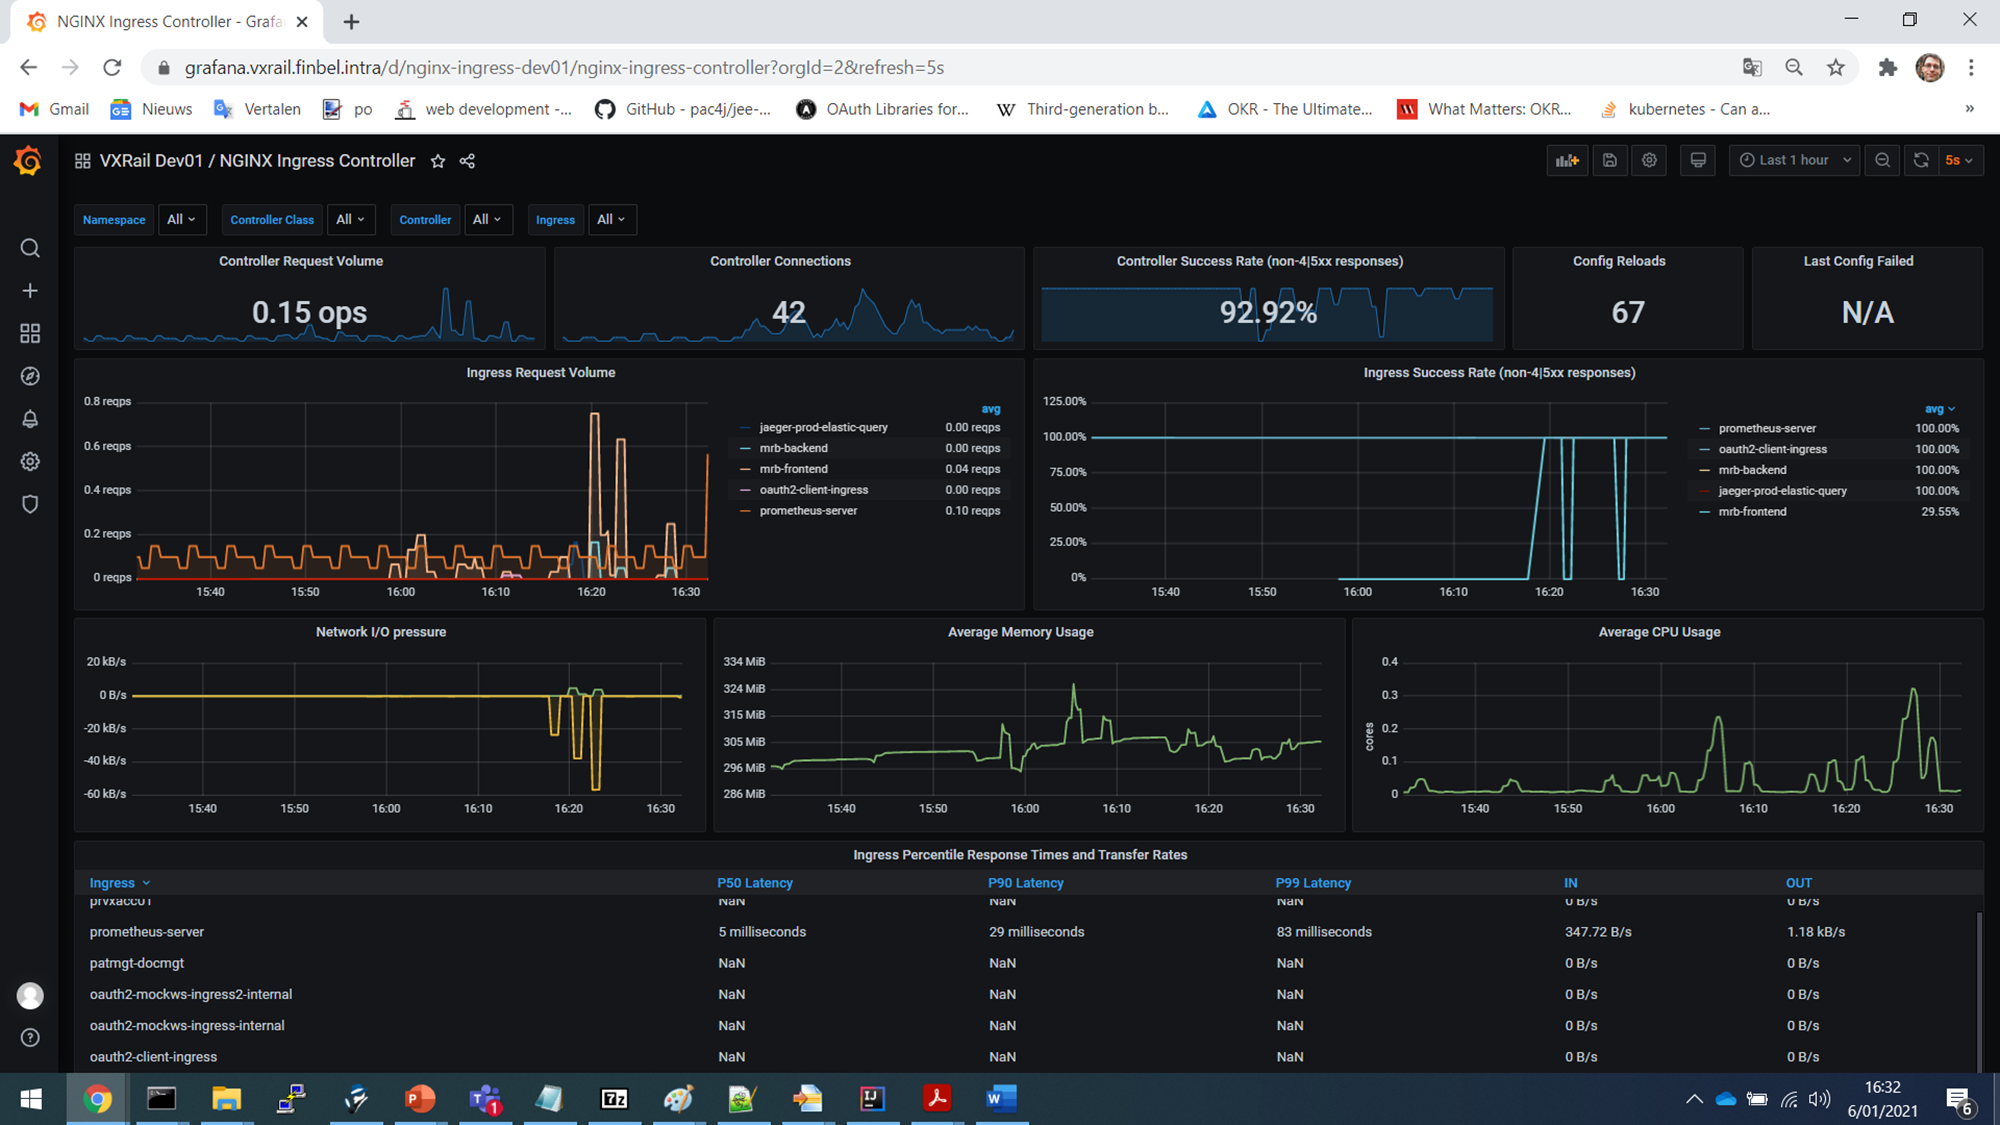Viewport: 2000px width, 1125px height.
Task: Open the Explore compass icon
Action: (x=30, y=376)
